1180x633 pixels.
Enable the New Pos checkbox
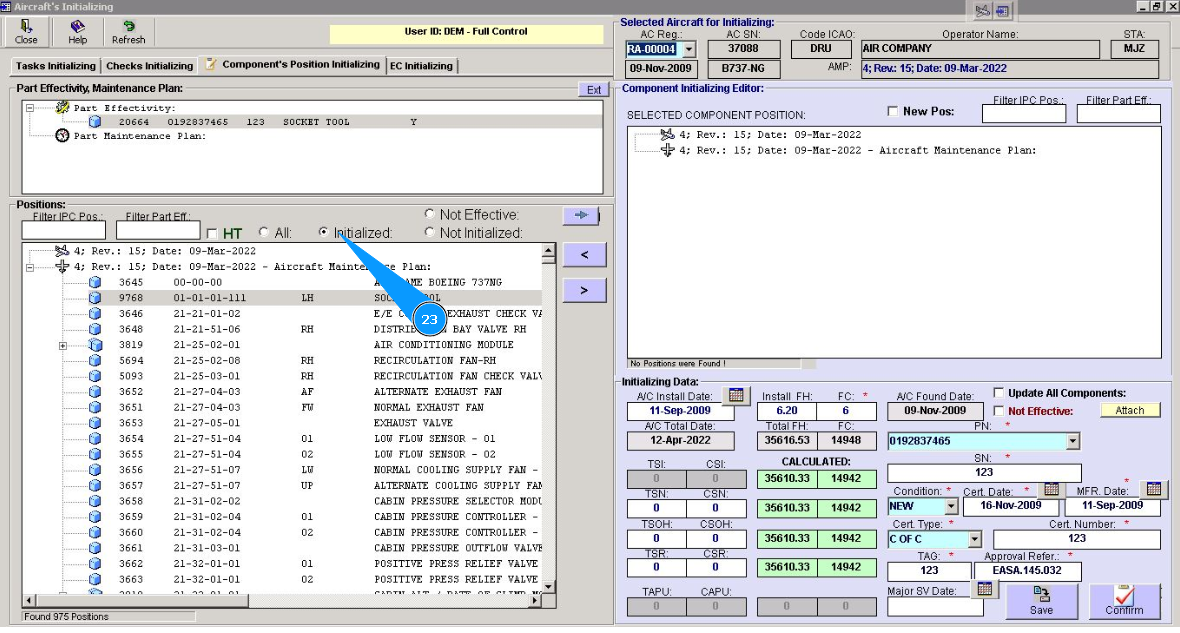click(893, 112)
